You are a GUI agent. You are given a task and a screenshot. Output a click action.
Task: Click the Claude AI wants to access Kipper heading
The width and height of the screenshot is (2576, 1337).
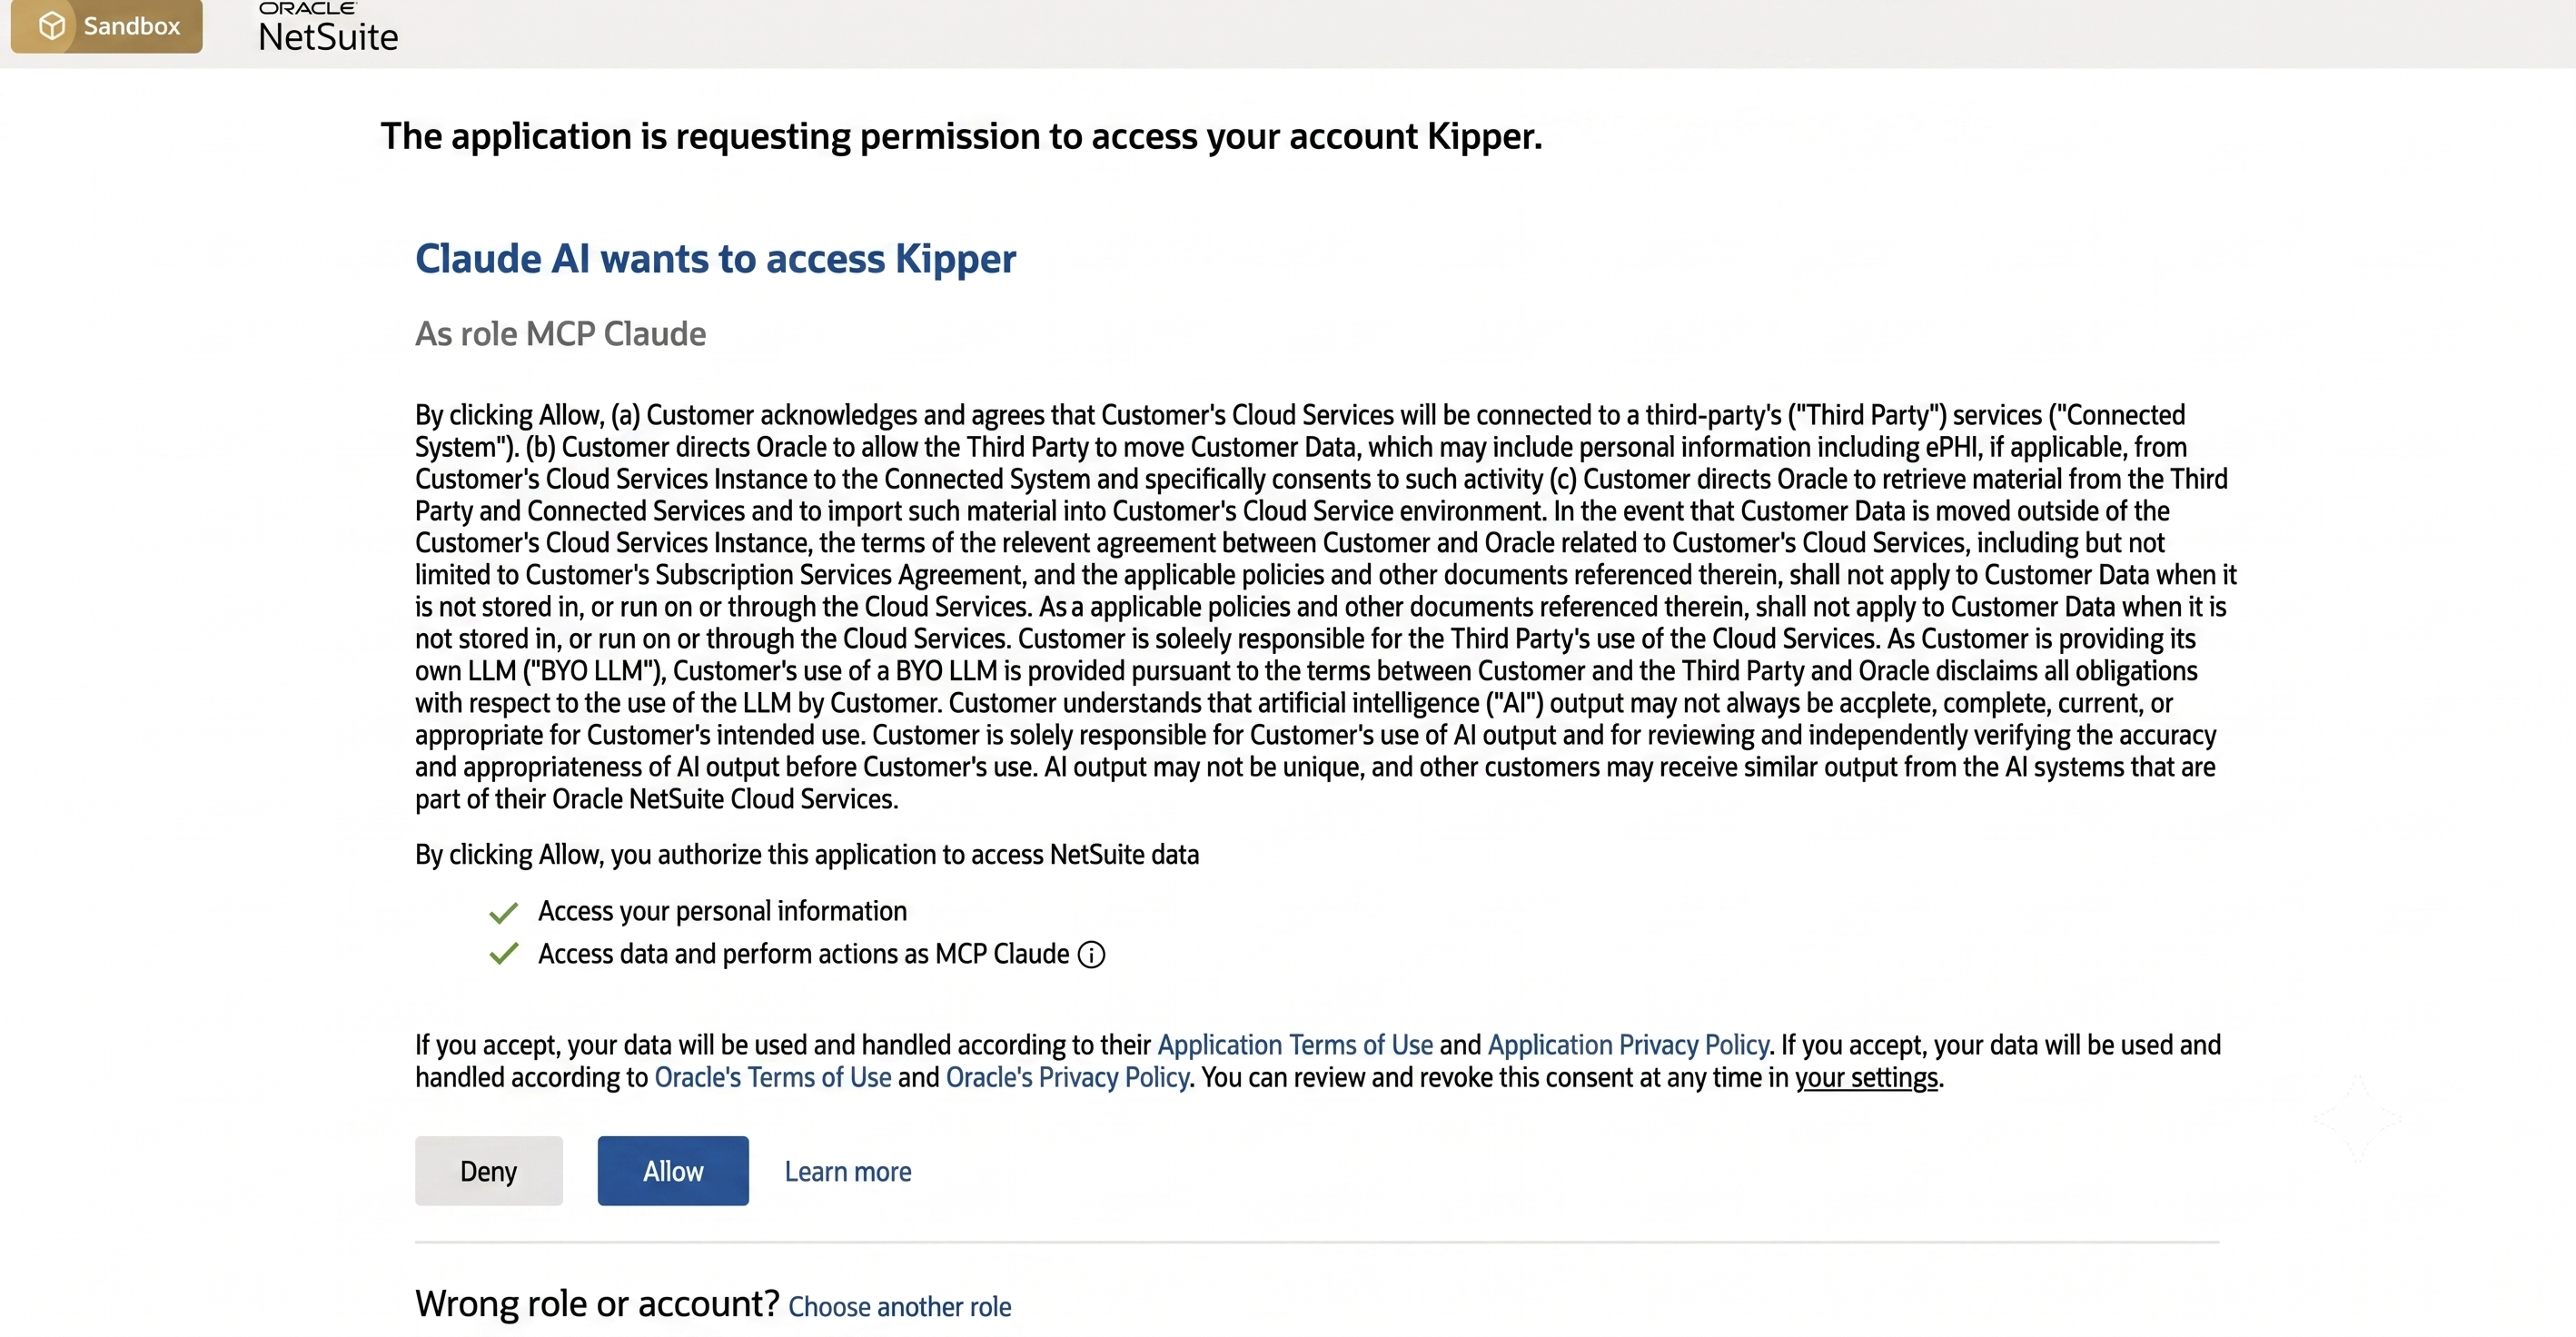[x=716, y=259]
